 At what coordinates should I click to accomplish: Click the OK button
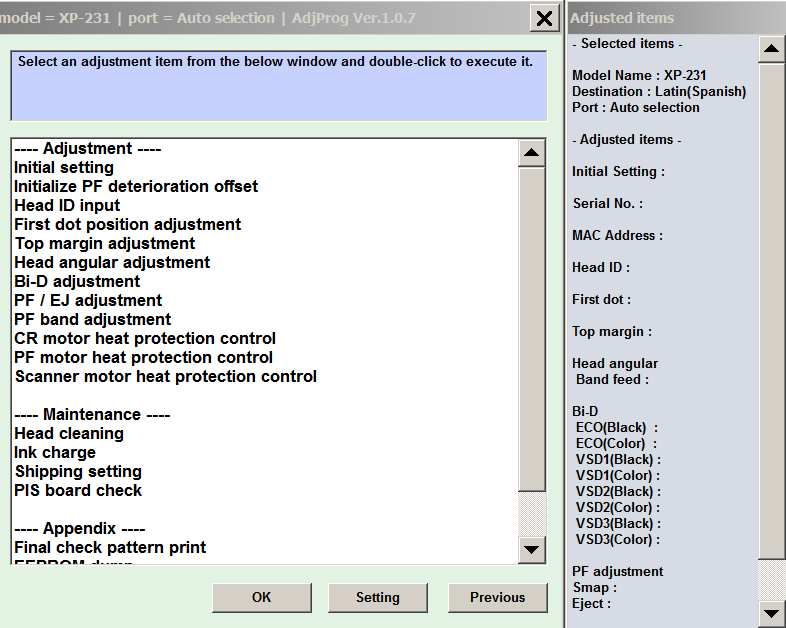262,597
